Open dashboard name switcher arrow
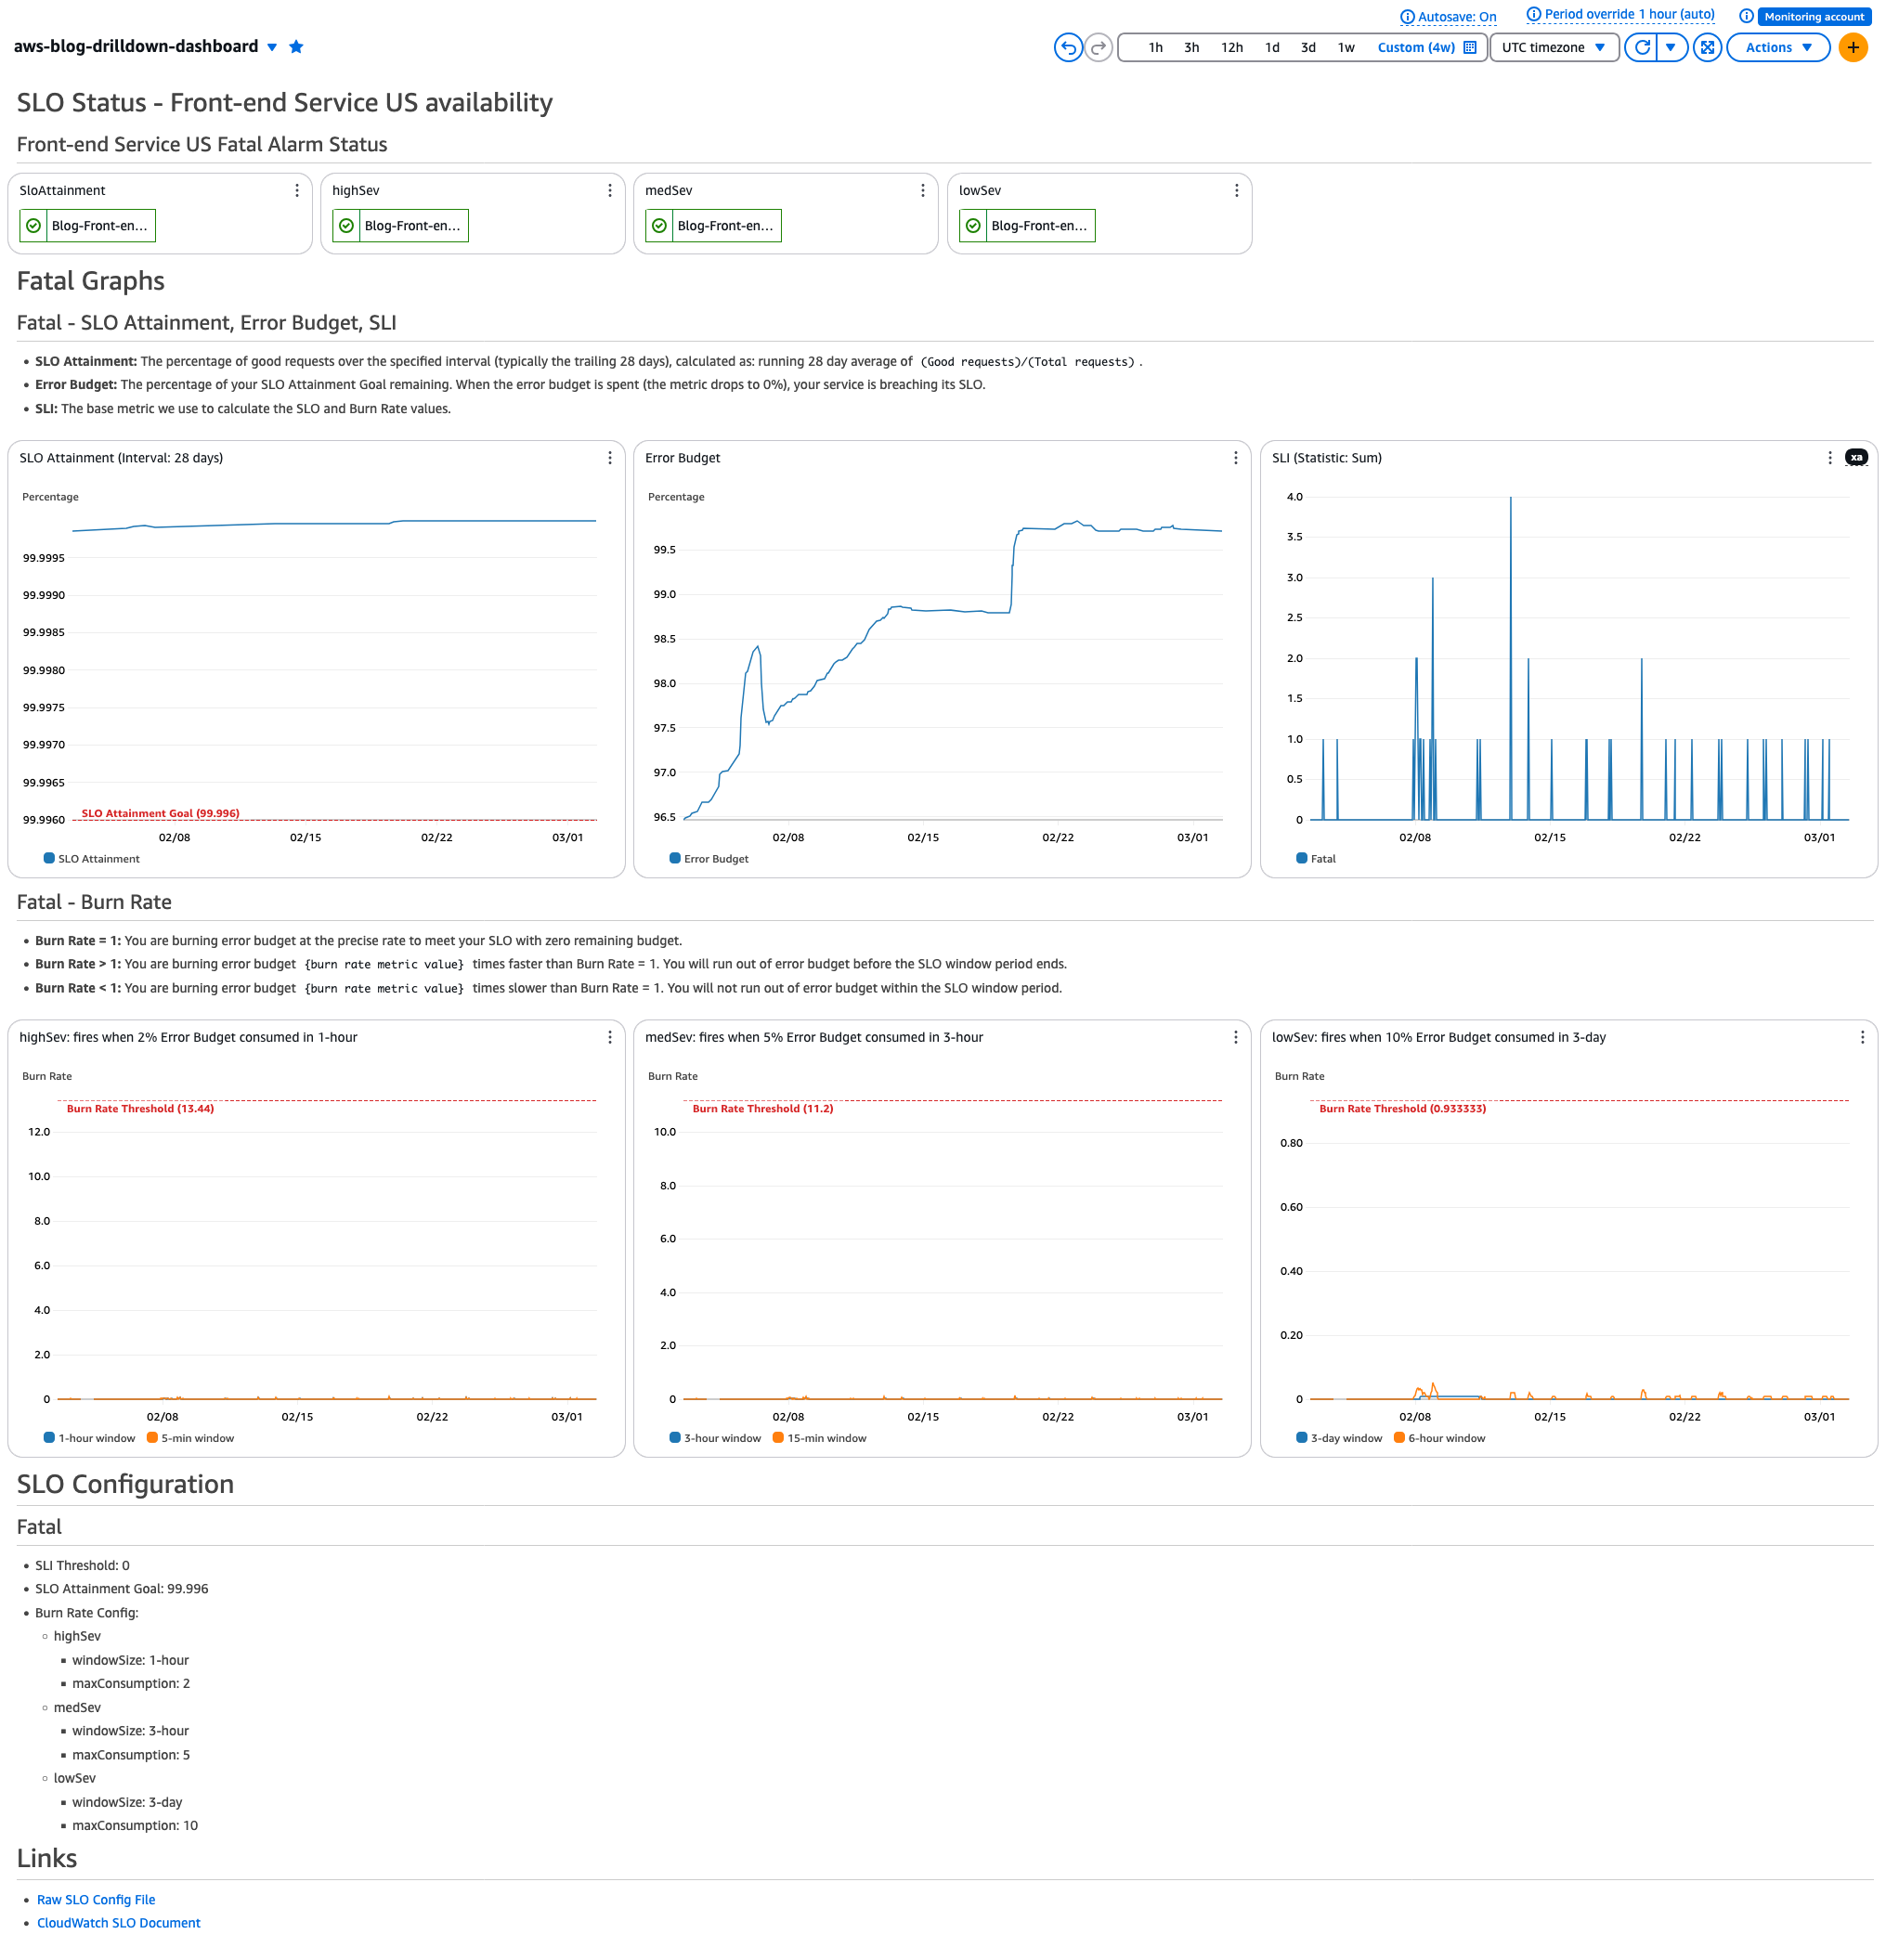The height and width of the screenshot is (1960, 1886). 272,47
